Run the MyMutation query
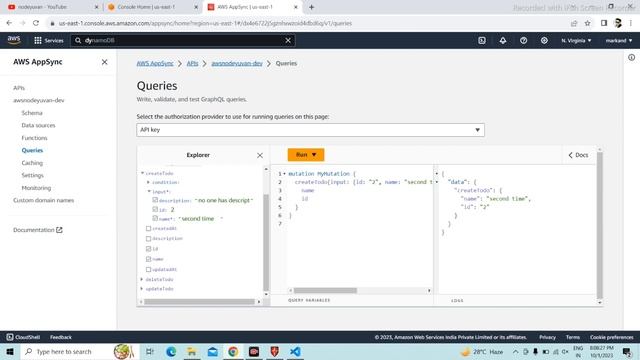The image size is (640, 360). click(306, 155)
